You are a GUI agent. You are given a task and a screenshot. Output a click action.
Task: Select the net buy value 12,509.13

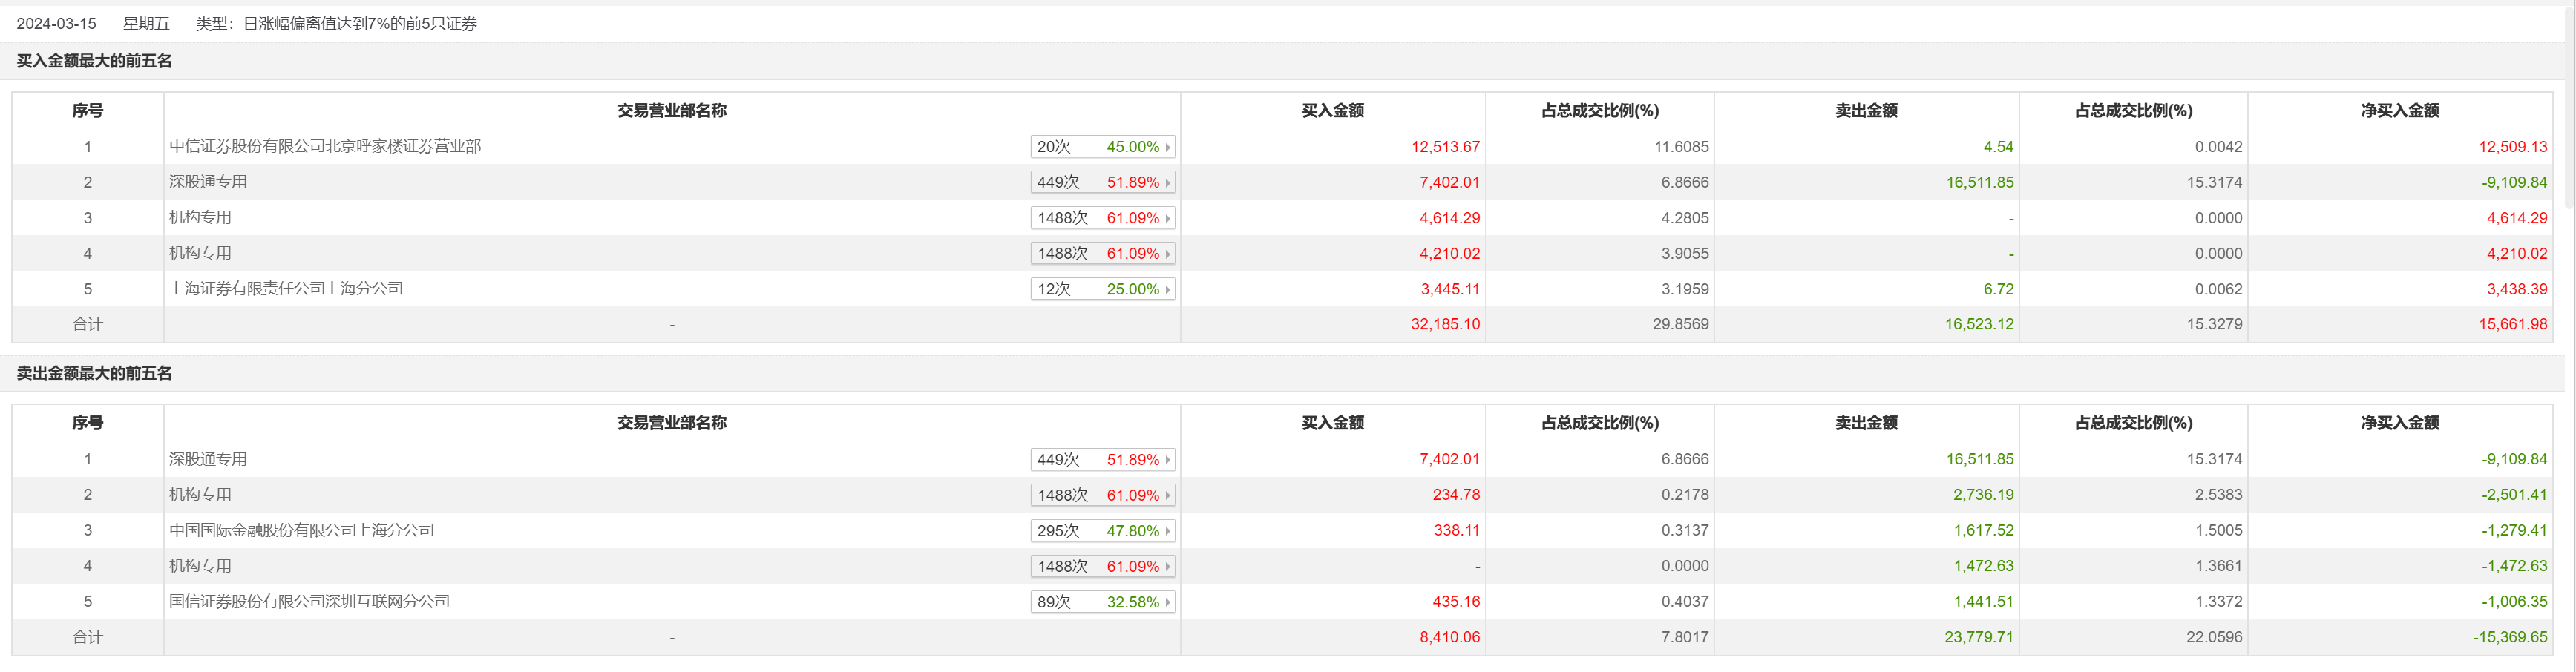2512,147
